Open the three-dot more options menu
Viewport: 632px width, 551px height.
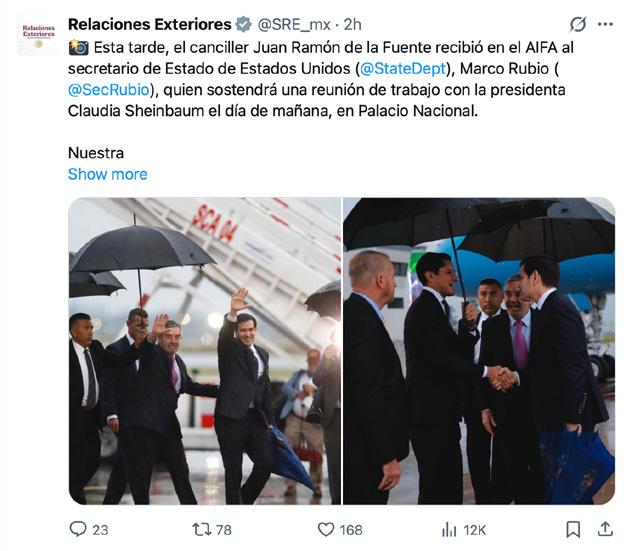(605, 24)
